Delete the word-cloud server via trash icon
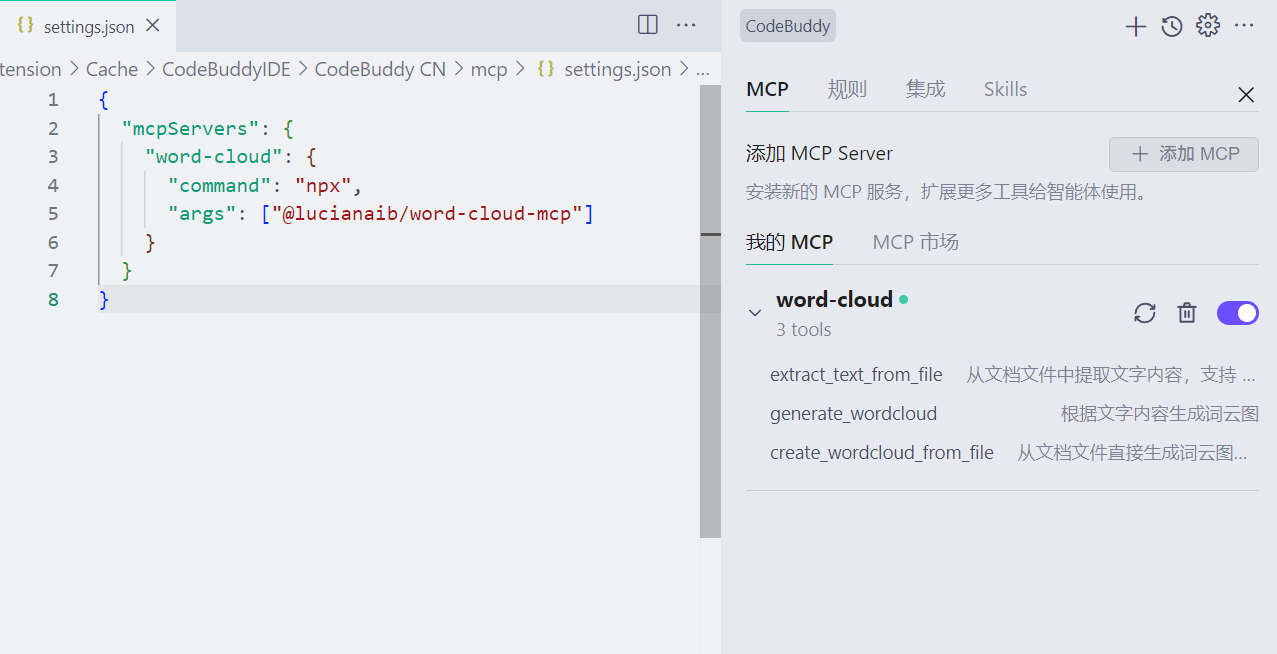The image size is (1277, 654). 1187,312
